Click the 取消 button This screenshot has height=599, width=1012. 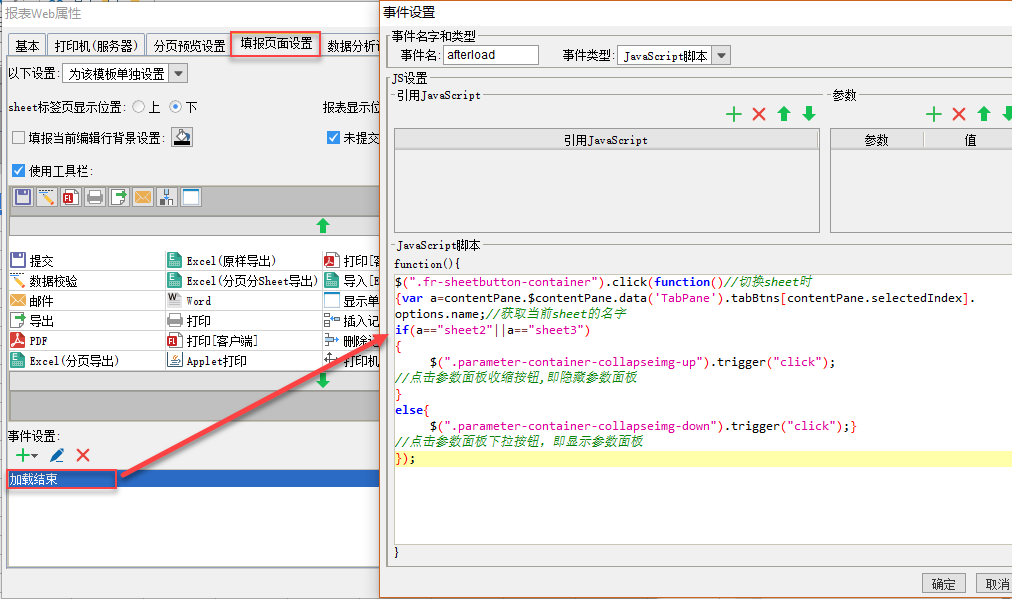(x=996, y=584)
